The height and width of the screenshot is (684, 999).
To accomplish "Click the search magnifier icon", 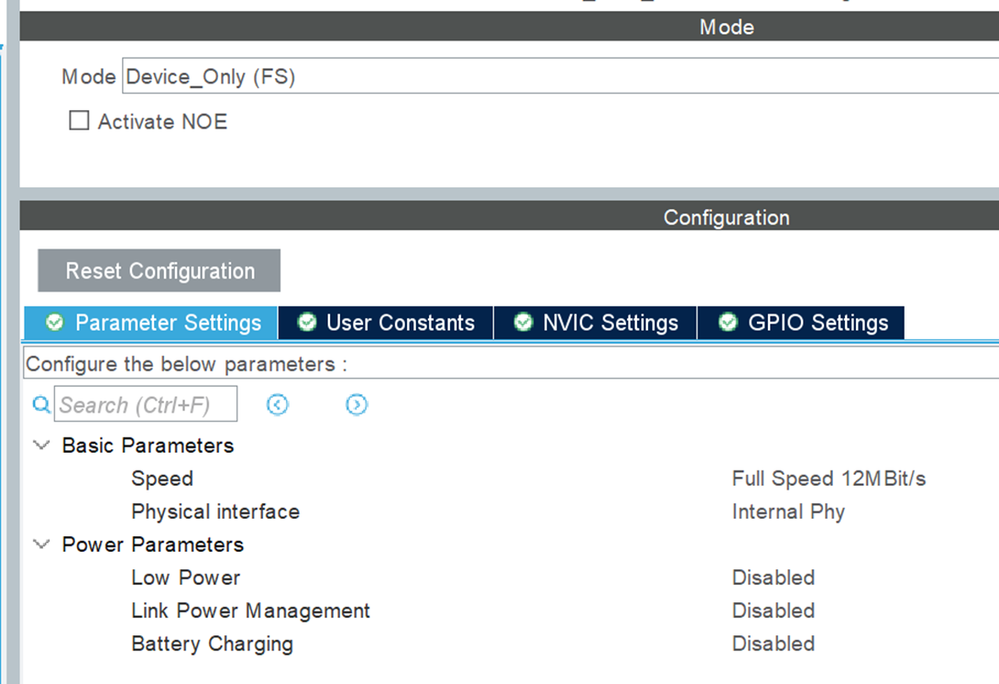I will 41,405.
